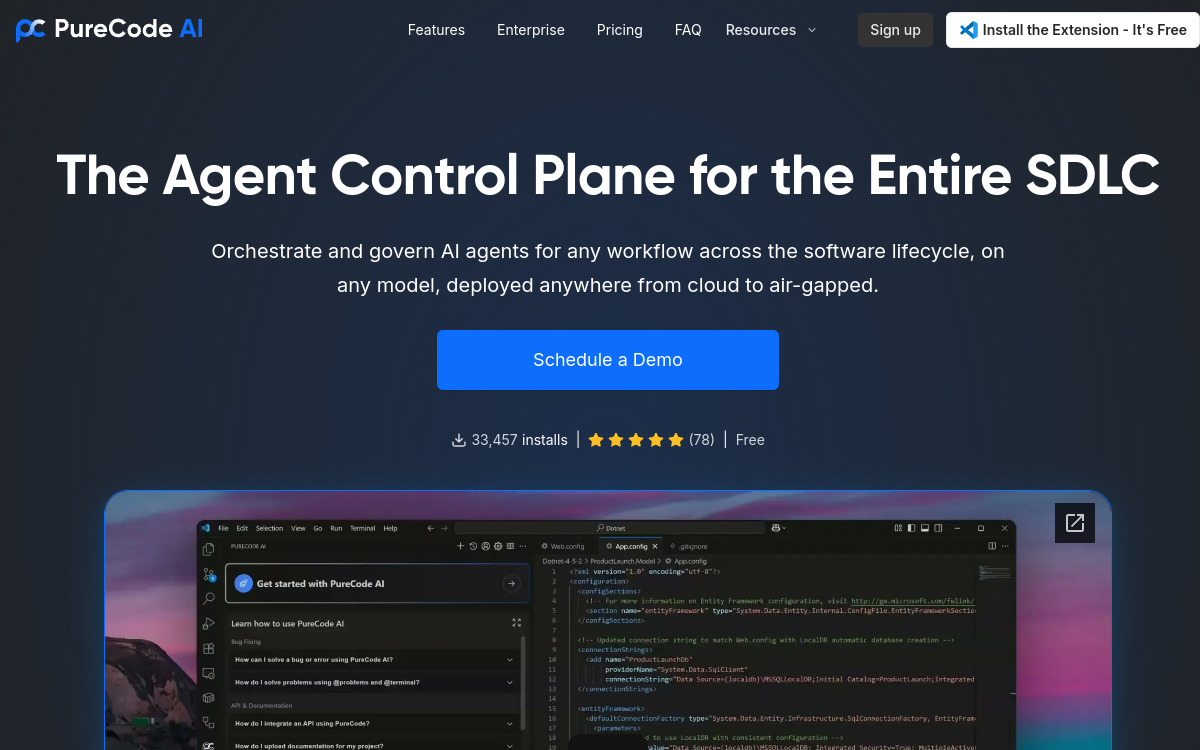The image size is (1200, 750).
Task: Click the VS Code editor minimap
Action: 994,574
